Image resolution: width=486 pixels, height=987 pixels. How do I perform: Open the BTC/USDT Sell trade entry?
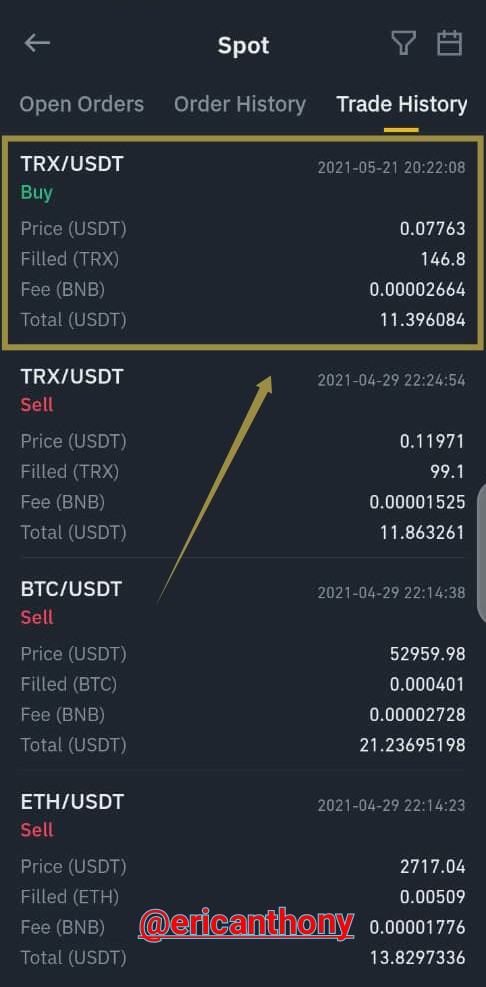243,667
